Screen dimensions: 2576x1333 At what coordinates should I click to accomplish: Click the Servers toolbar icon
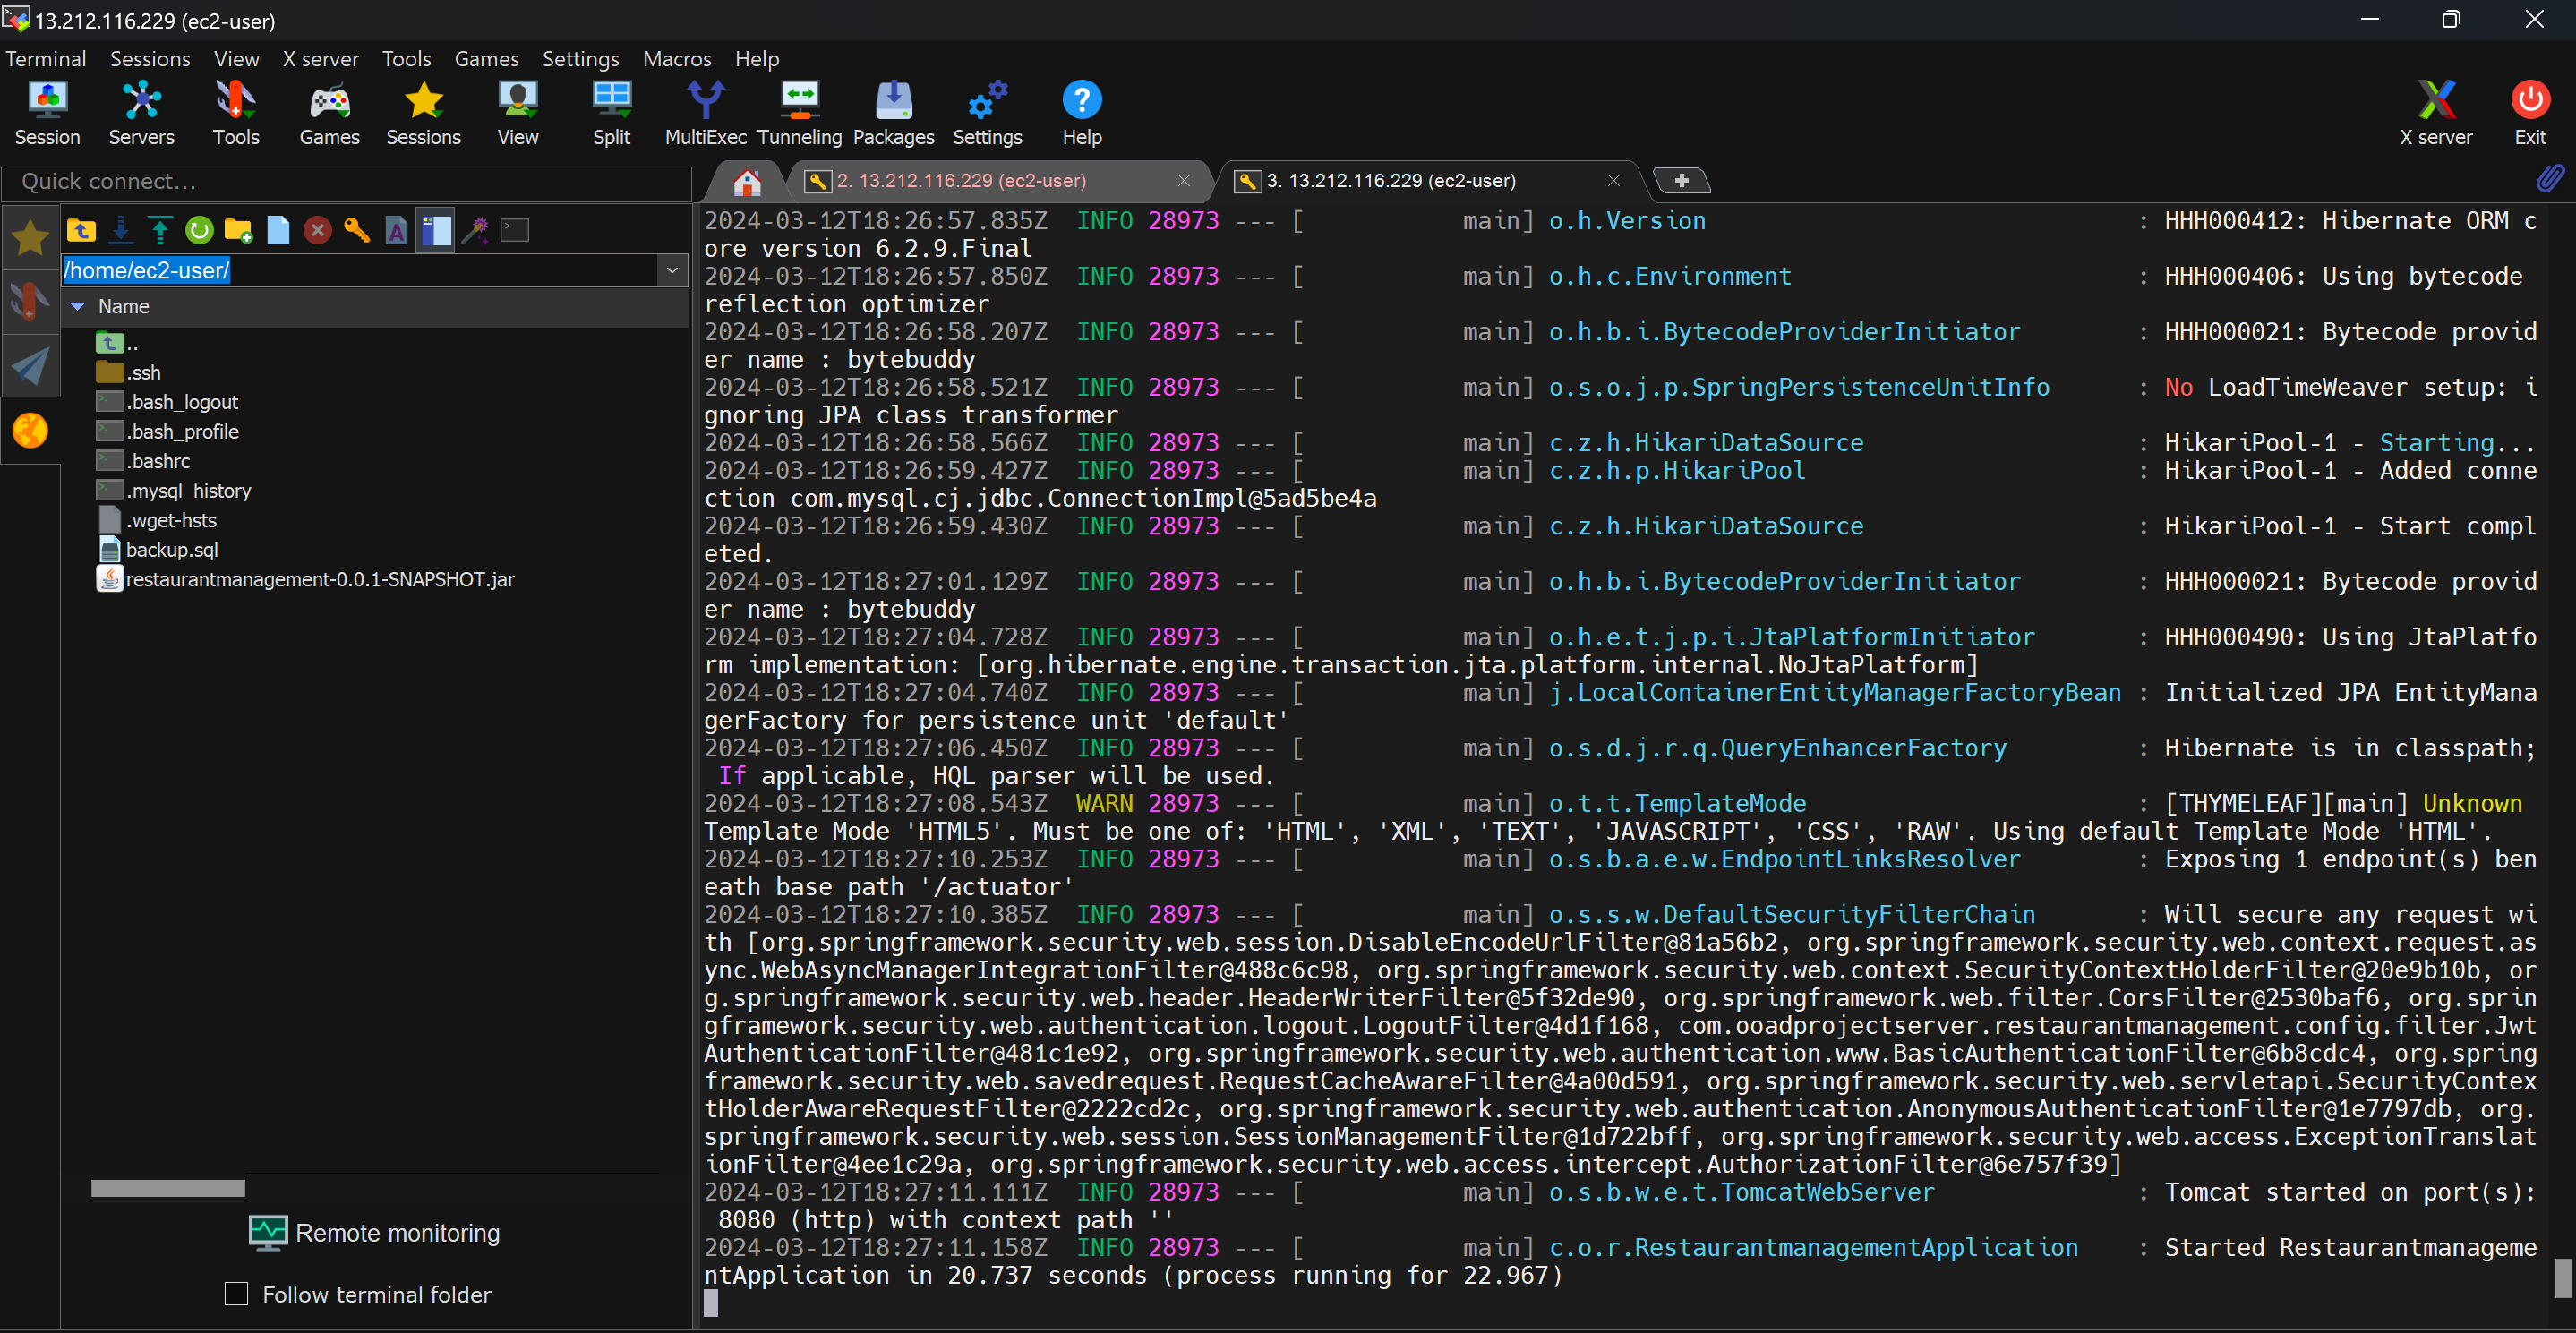pyautogui.click(x=141, y=113)
